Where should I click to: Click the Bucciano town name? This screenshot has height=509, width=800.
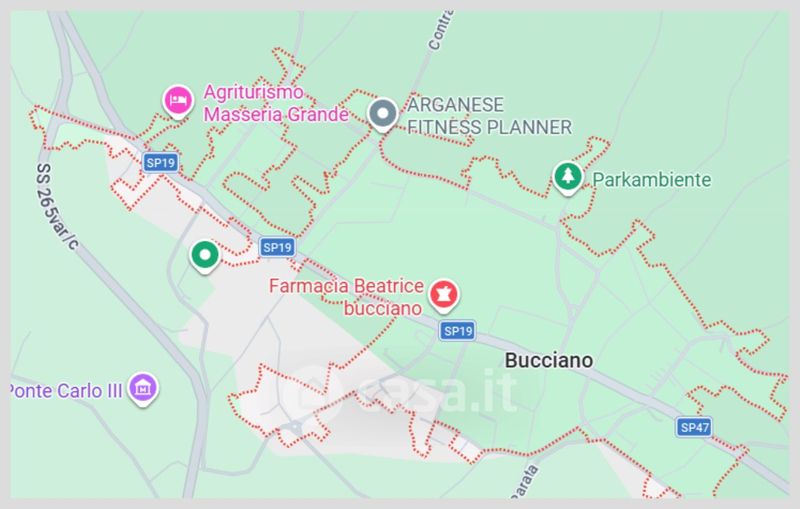click(548, 361)
